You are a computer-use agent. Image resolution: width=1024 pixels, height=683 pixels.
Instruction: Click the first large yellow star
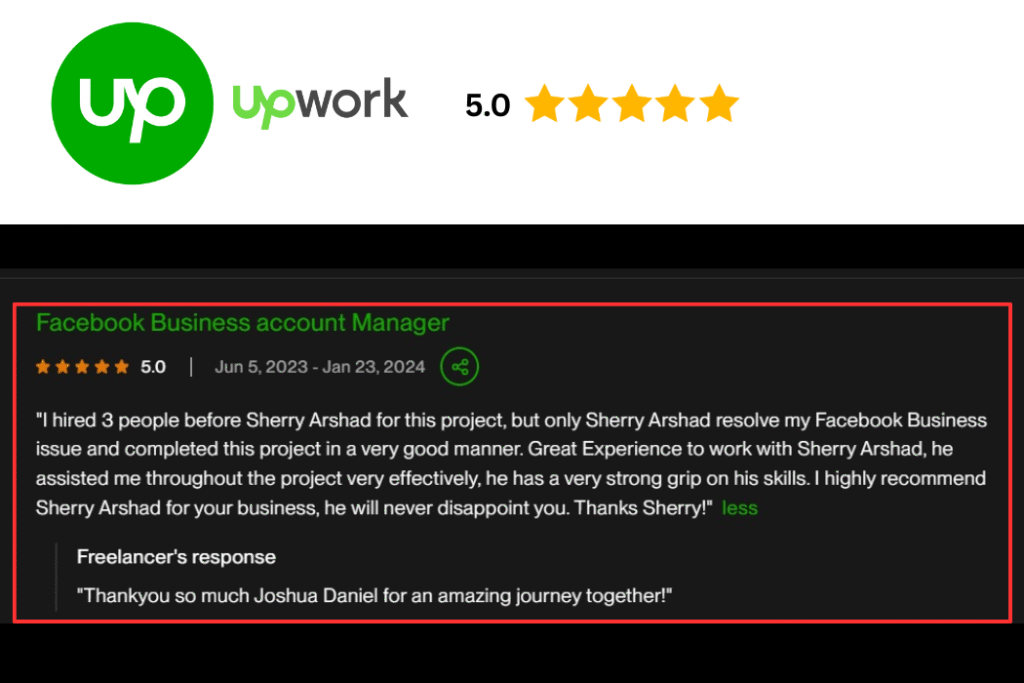(545, 104)
